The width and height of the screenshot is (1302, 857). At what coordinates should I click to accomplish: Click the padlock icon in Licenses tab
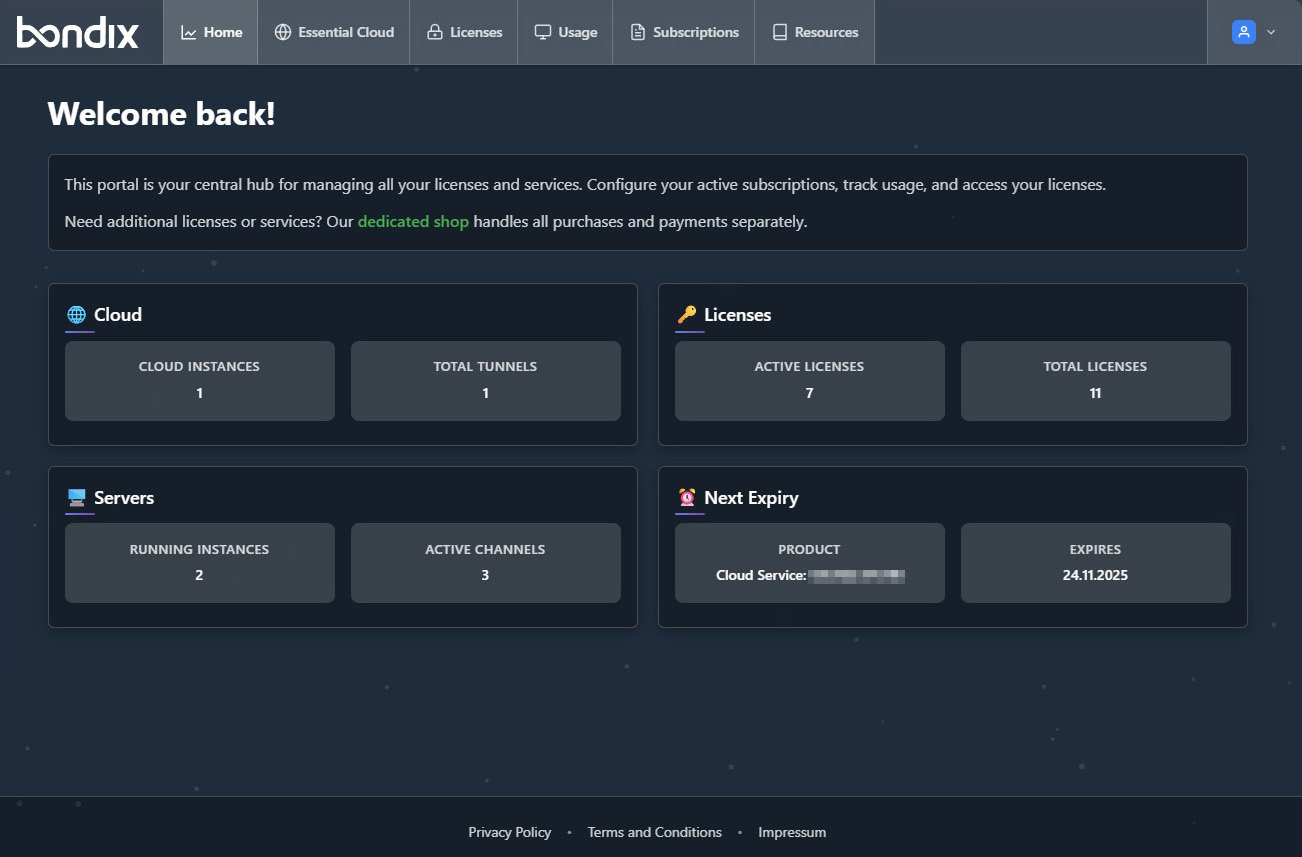(434, 32)
